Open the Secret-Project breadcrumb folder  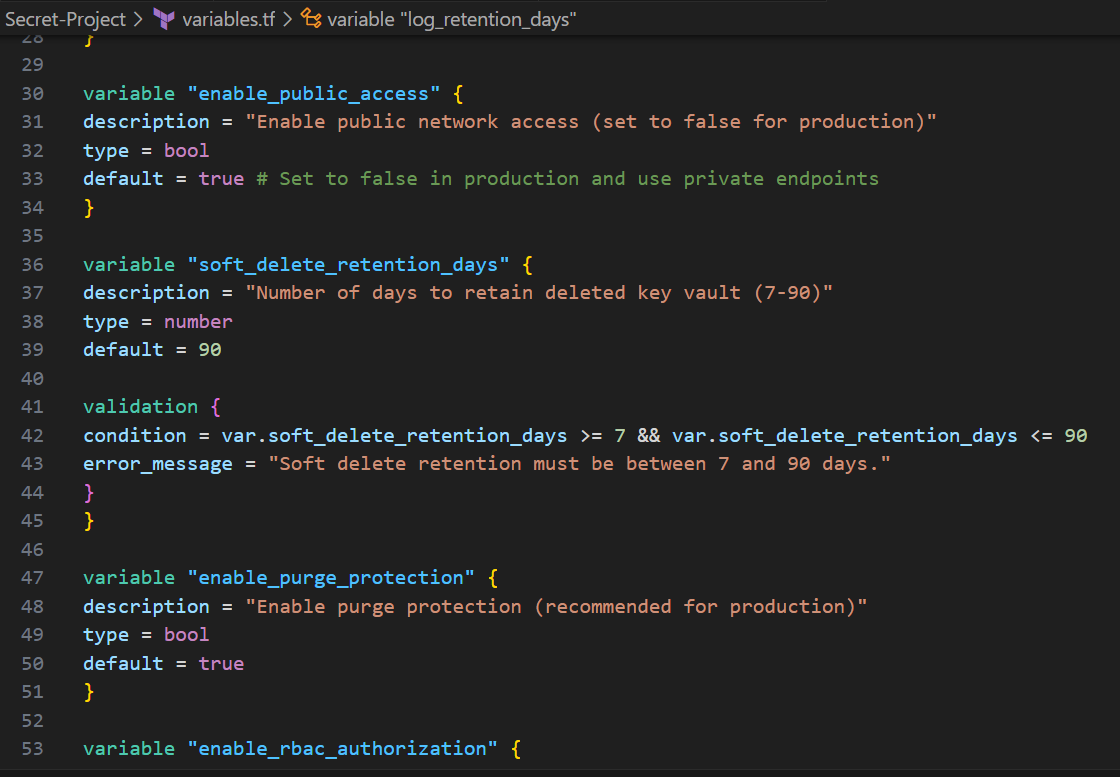(66, 19)
